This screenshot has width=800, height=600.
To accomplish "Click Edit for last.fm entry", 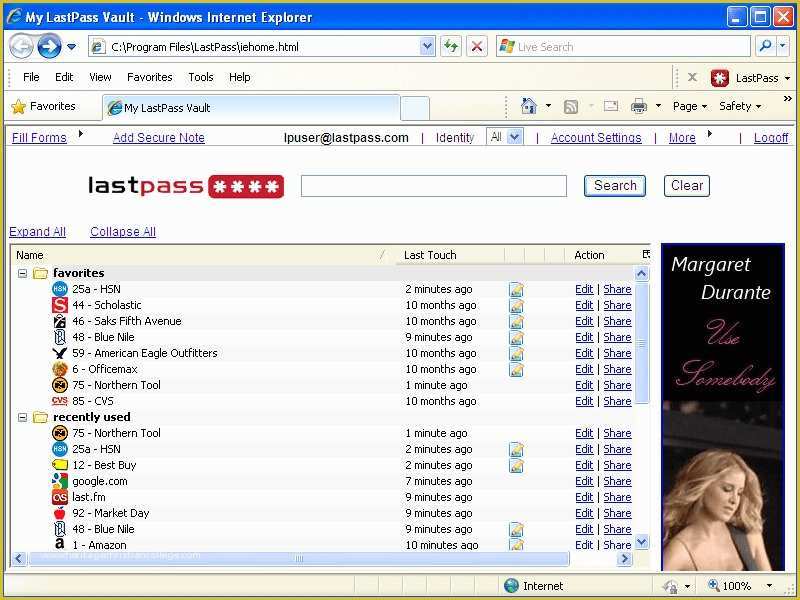I will click(584, 497).
